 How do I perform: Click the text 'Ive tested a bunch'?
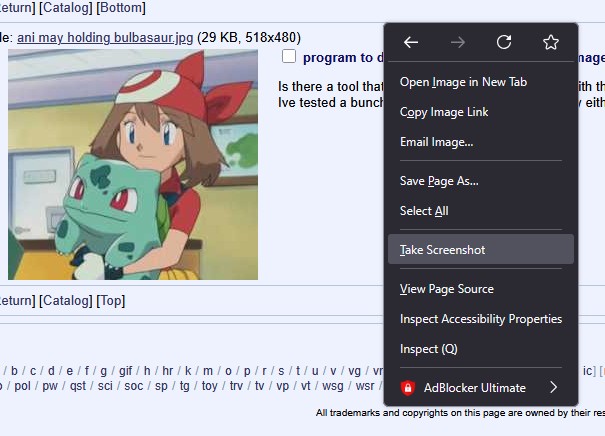point(331,103)
